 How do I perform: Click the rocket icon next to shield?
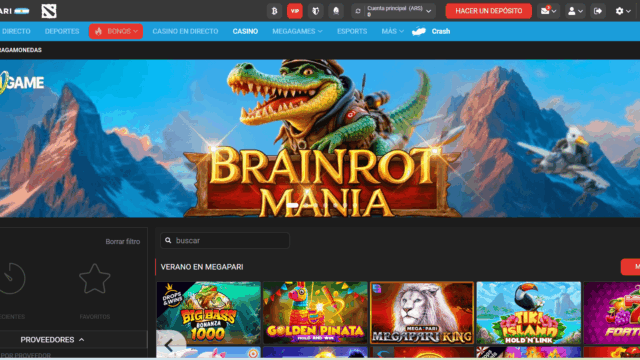[x=336, y=11]
